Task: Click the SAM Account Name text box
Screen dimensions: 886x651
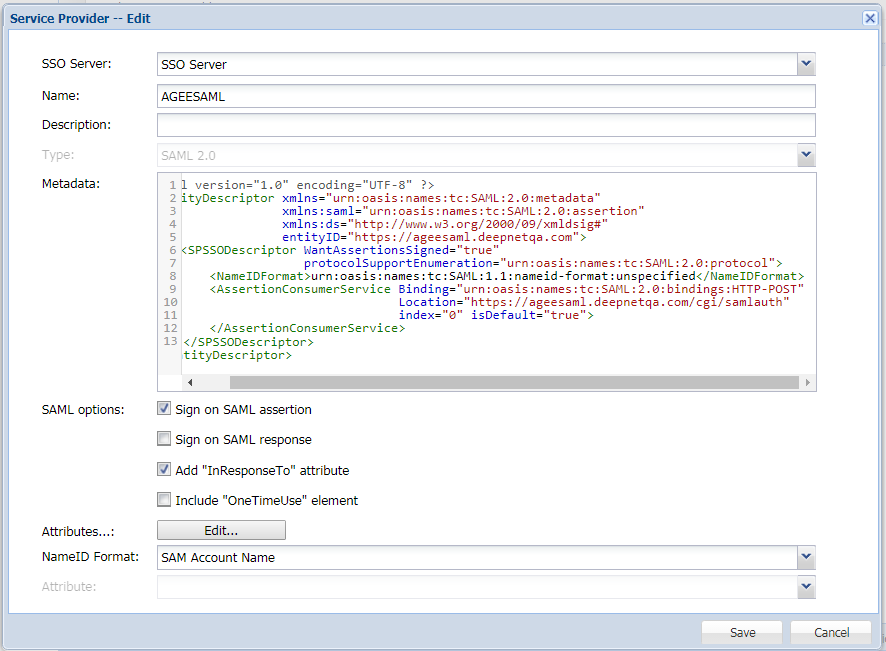Action: (x=476, y=558)
